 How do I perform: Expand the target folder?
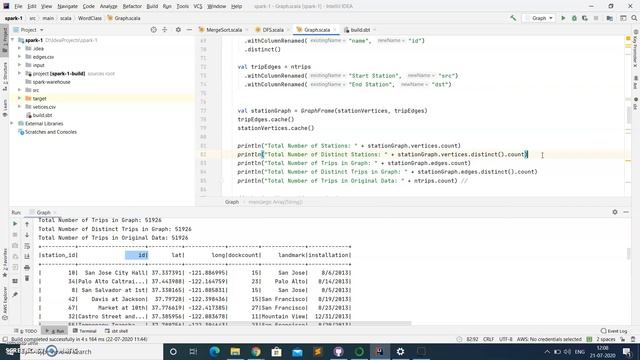click(x=19, y=98)
